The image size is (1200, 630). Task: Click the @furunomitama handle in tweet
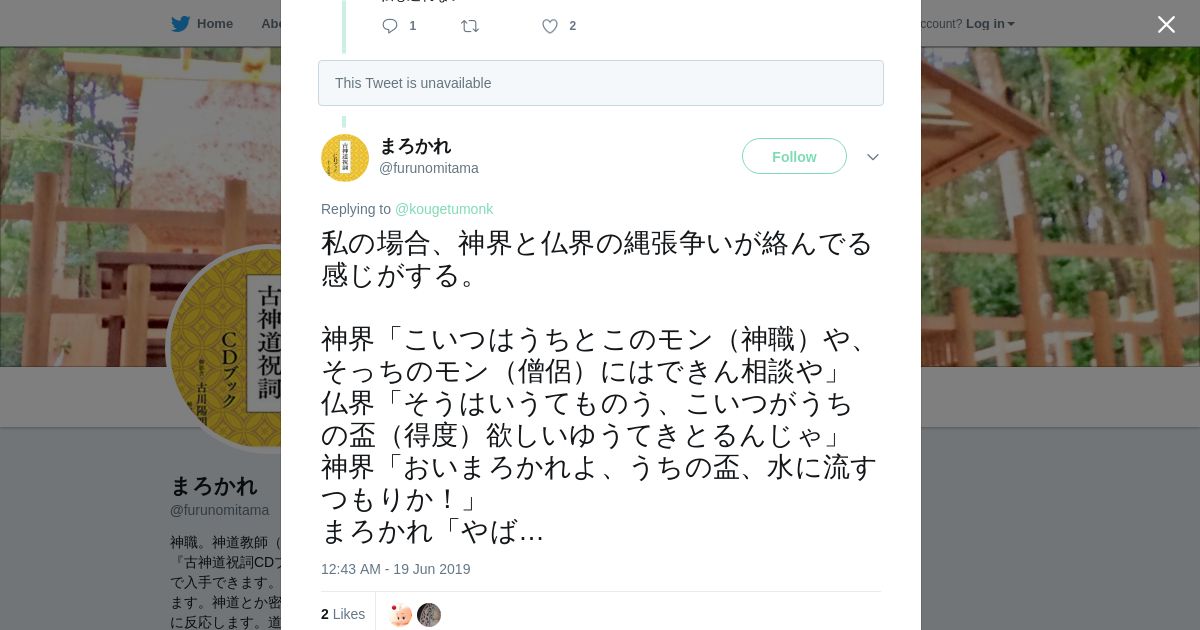[429, 168]
